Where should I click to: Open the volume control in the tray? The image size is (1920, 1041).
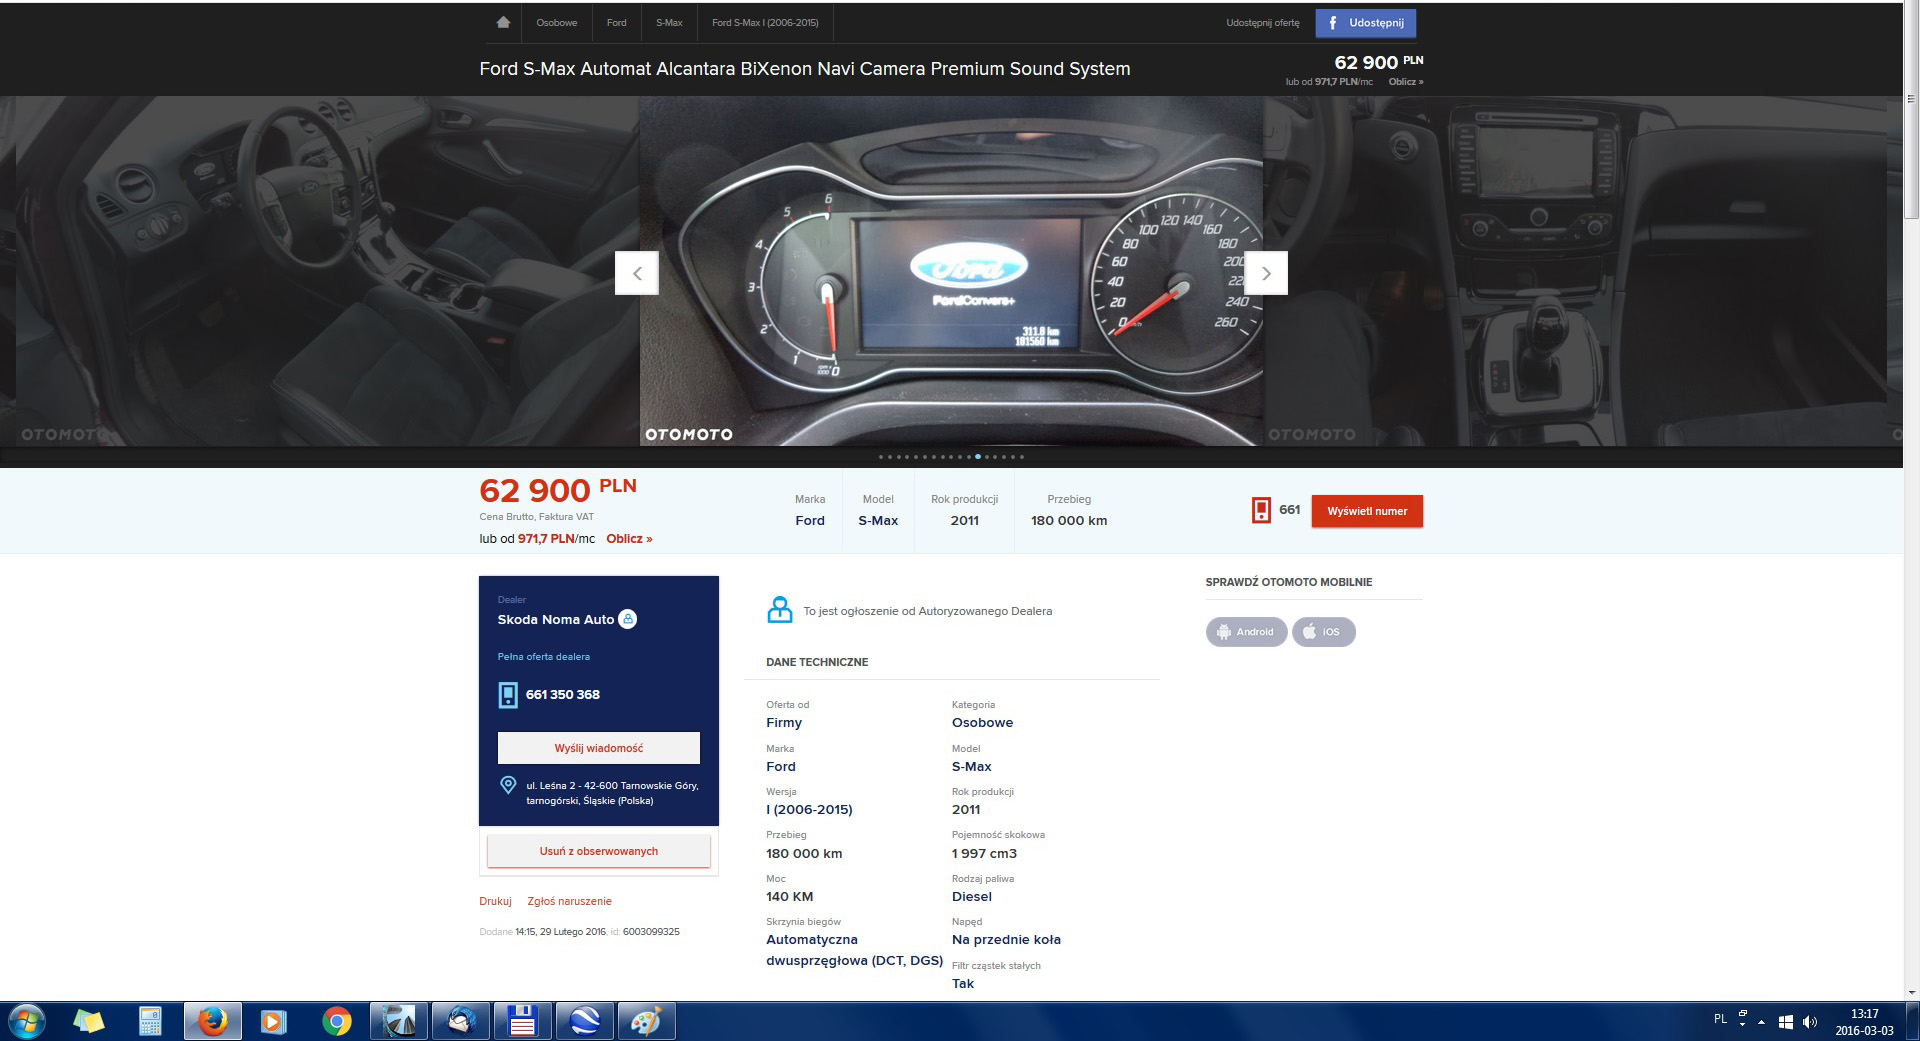click(x=1809, y=1022)
